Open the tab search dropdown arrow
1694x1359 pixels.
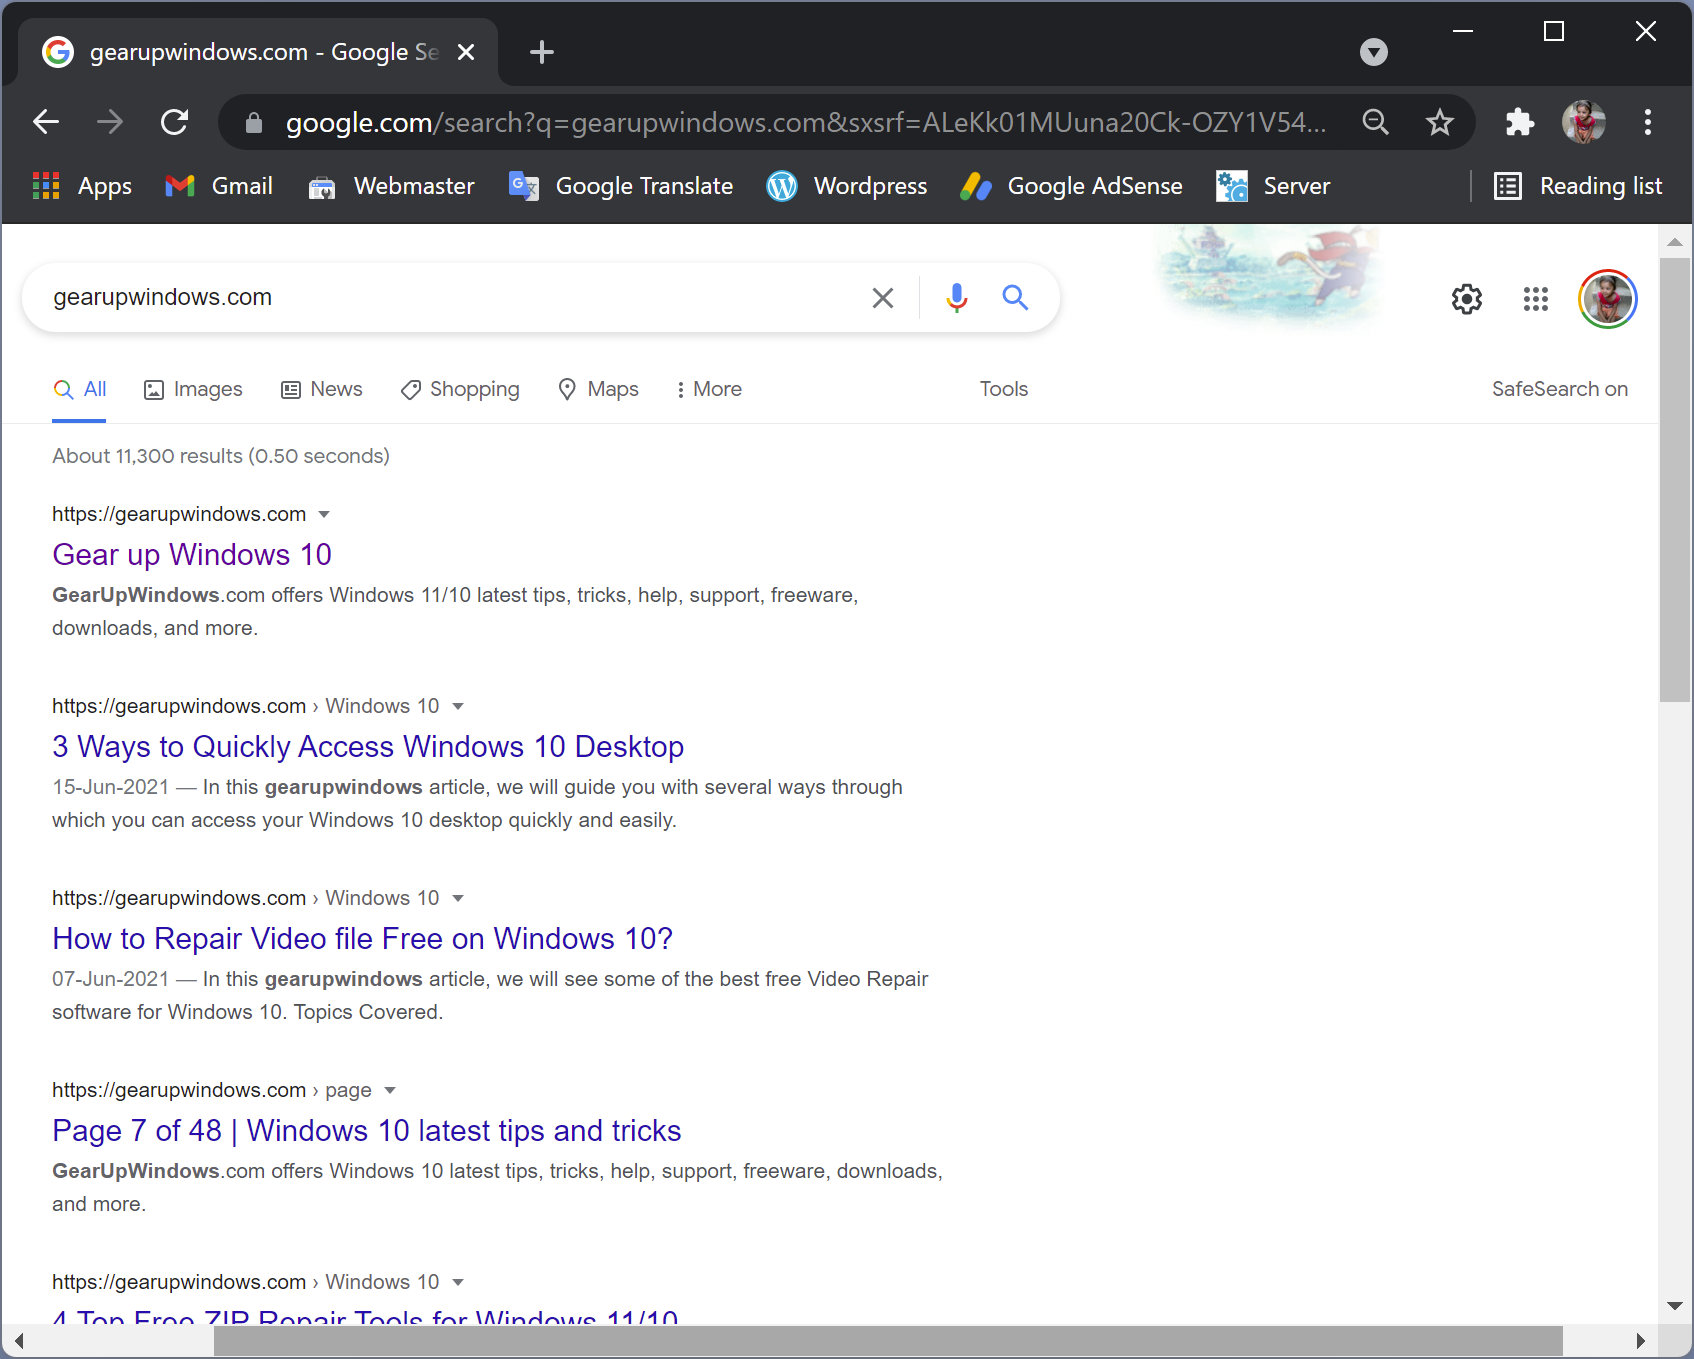[1374, 52]
